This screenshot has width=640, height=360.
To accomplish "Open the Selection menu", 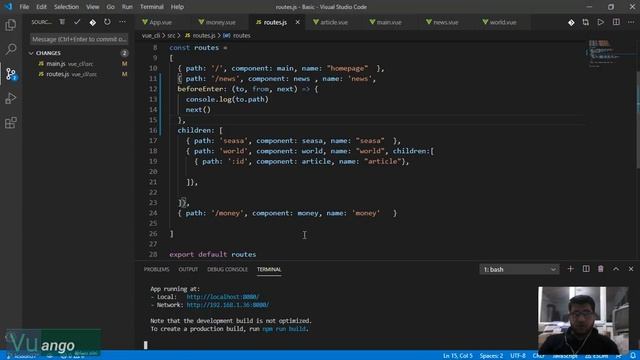I will coord(66,7).
